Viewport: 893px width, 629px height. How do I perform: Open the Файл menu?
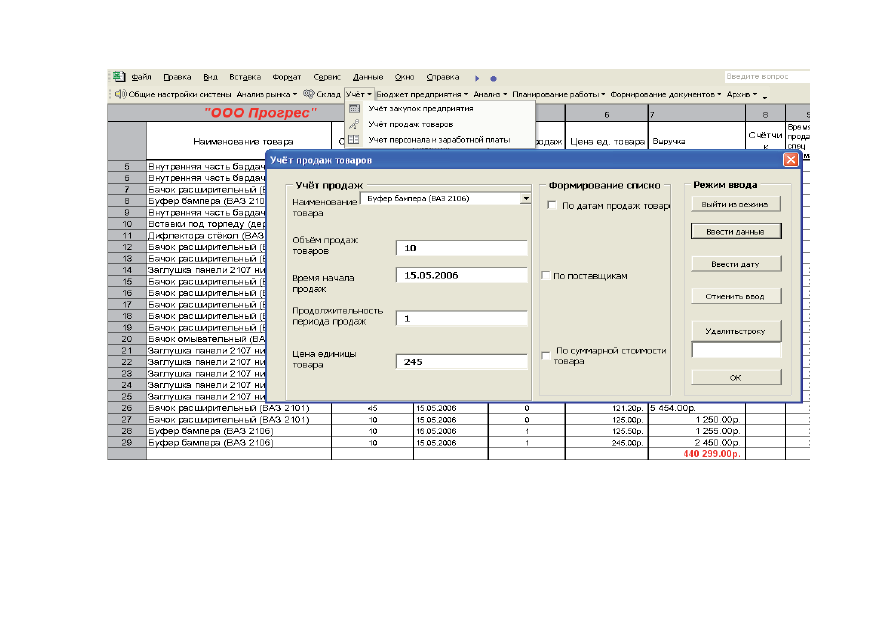click(x=141, y=77)
